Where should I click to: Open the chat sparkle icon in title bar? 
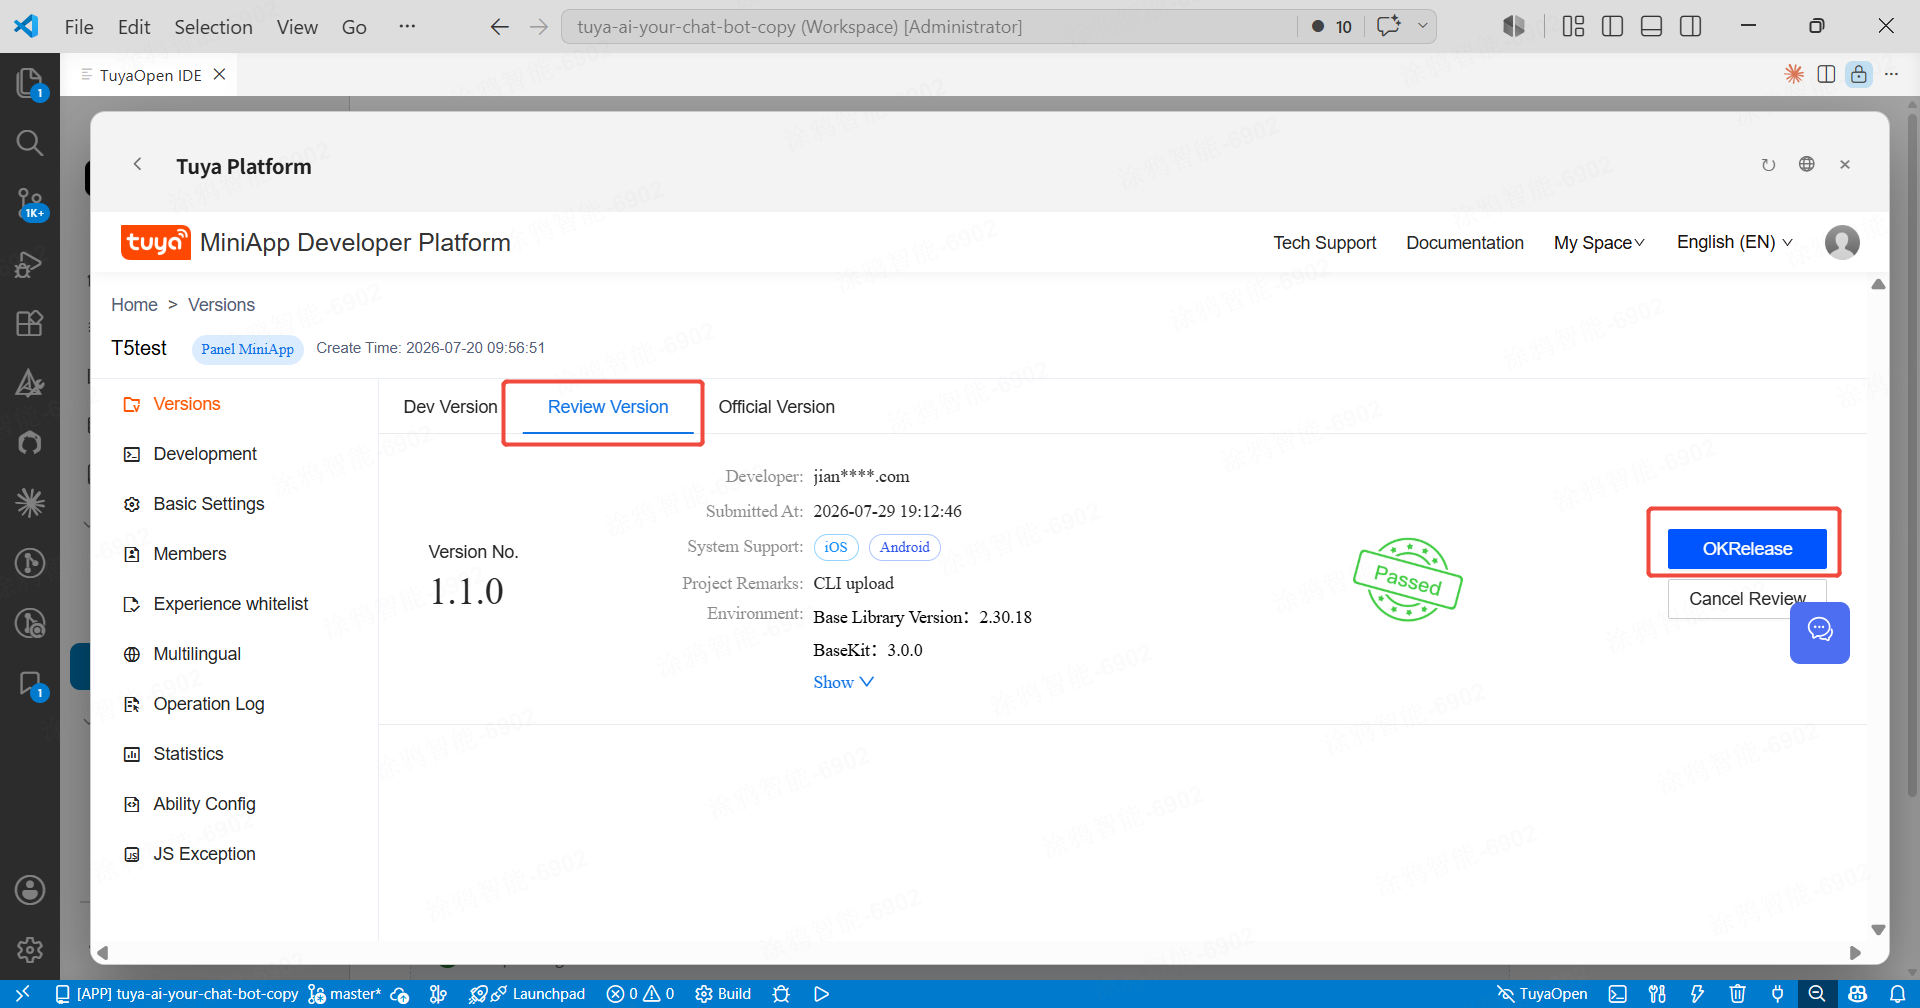pos(1388,26)
